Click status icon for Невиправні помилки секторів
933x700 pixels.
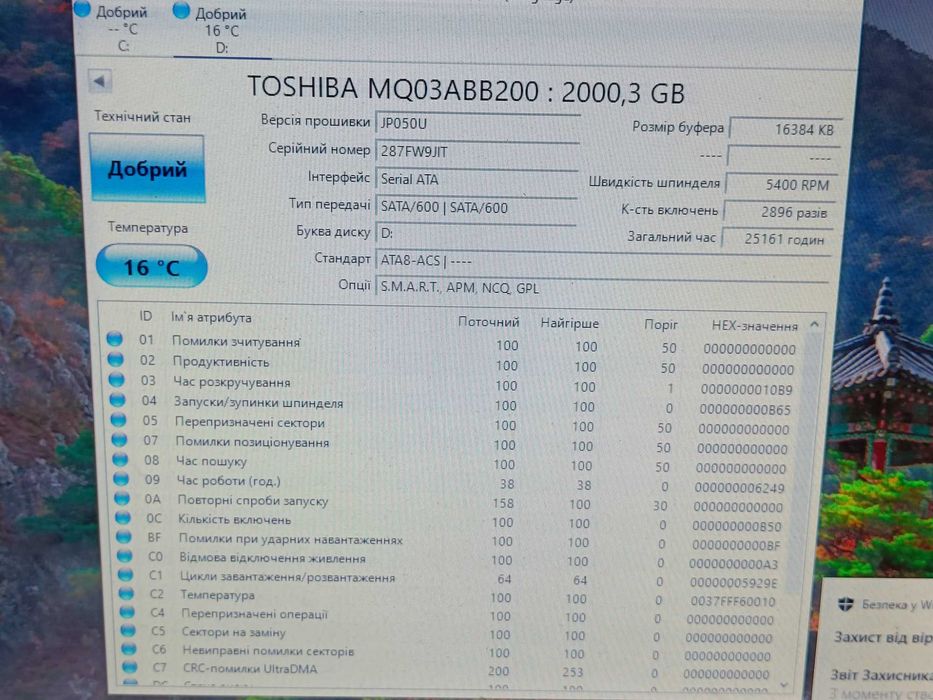tap(129, 648)
